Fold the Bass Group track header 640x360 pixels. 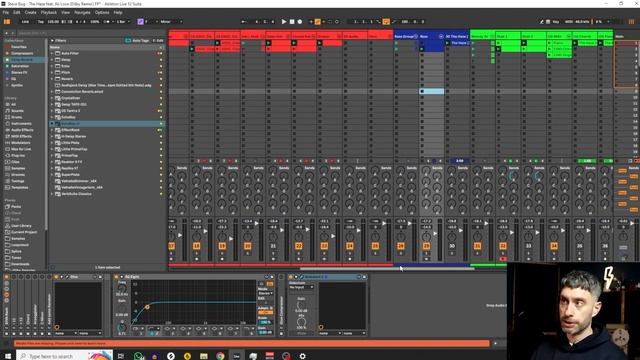416,36
